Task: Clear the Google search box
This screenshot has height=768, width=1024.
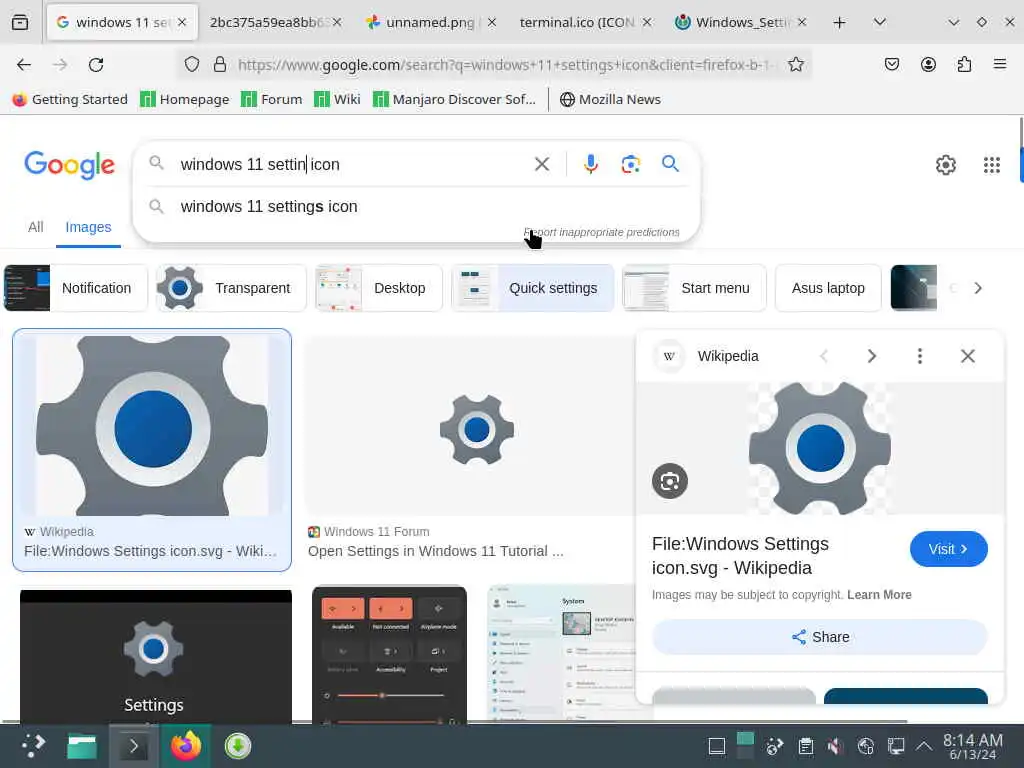Action: pos(541,164)
